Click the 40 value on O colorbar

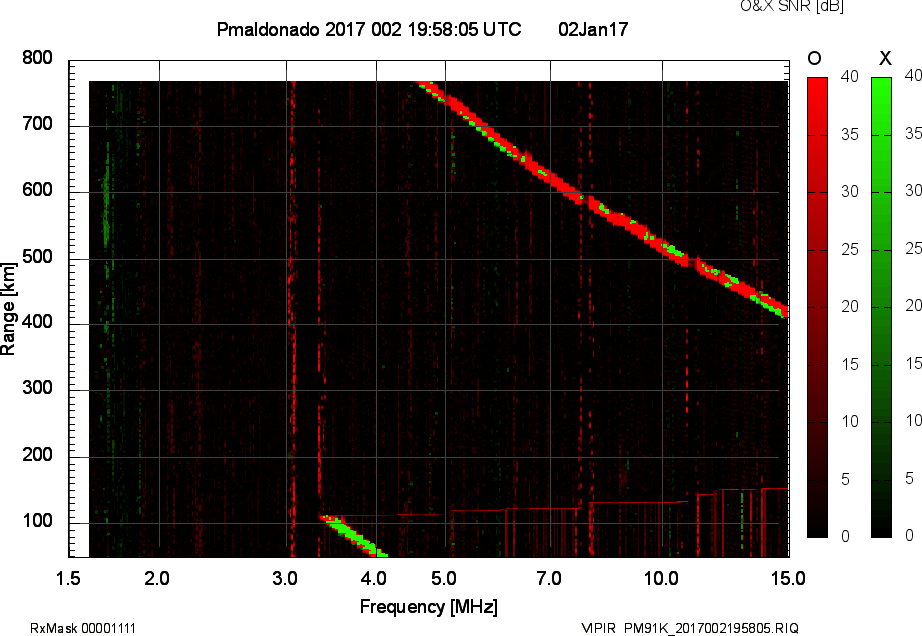point(850,76)
